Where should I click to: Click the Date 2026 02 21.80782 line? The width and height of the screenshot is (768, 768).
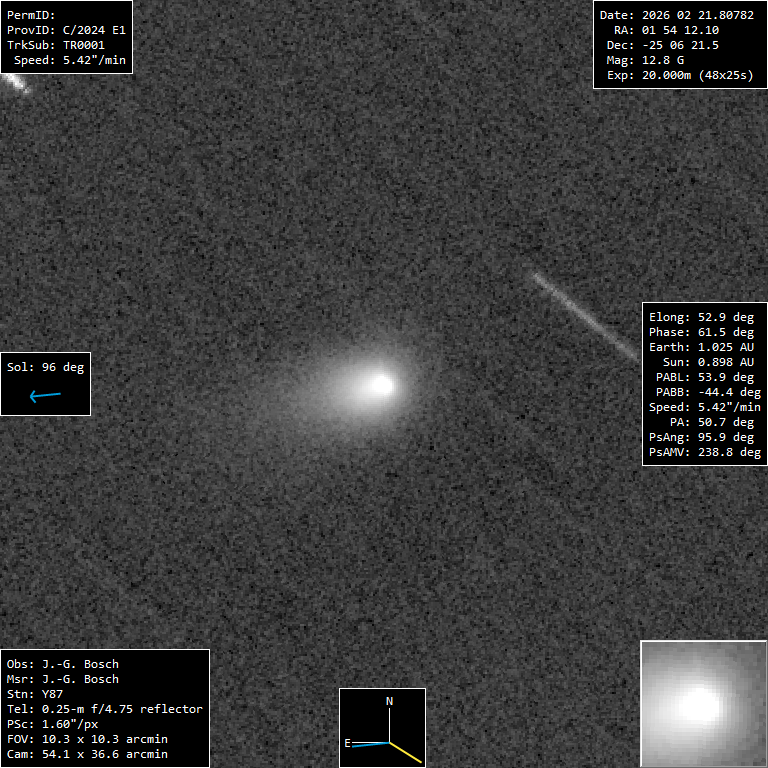(676, 15)
